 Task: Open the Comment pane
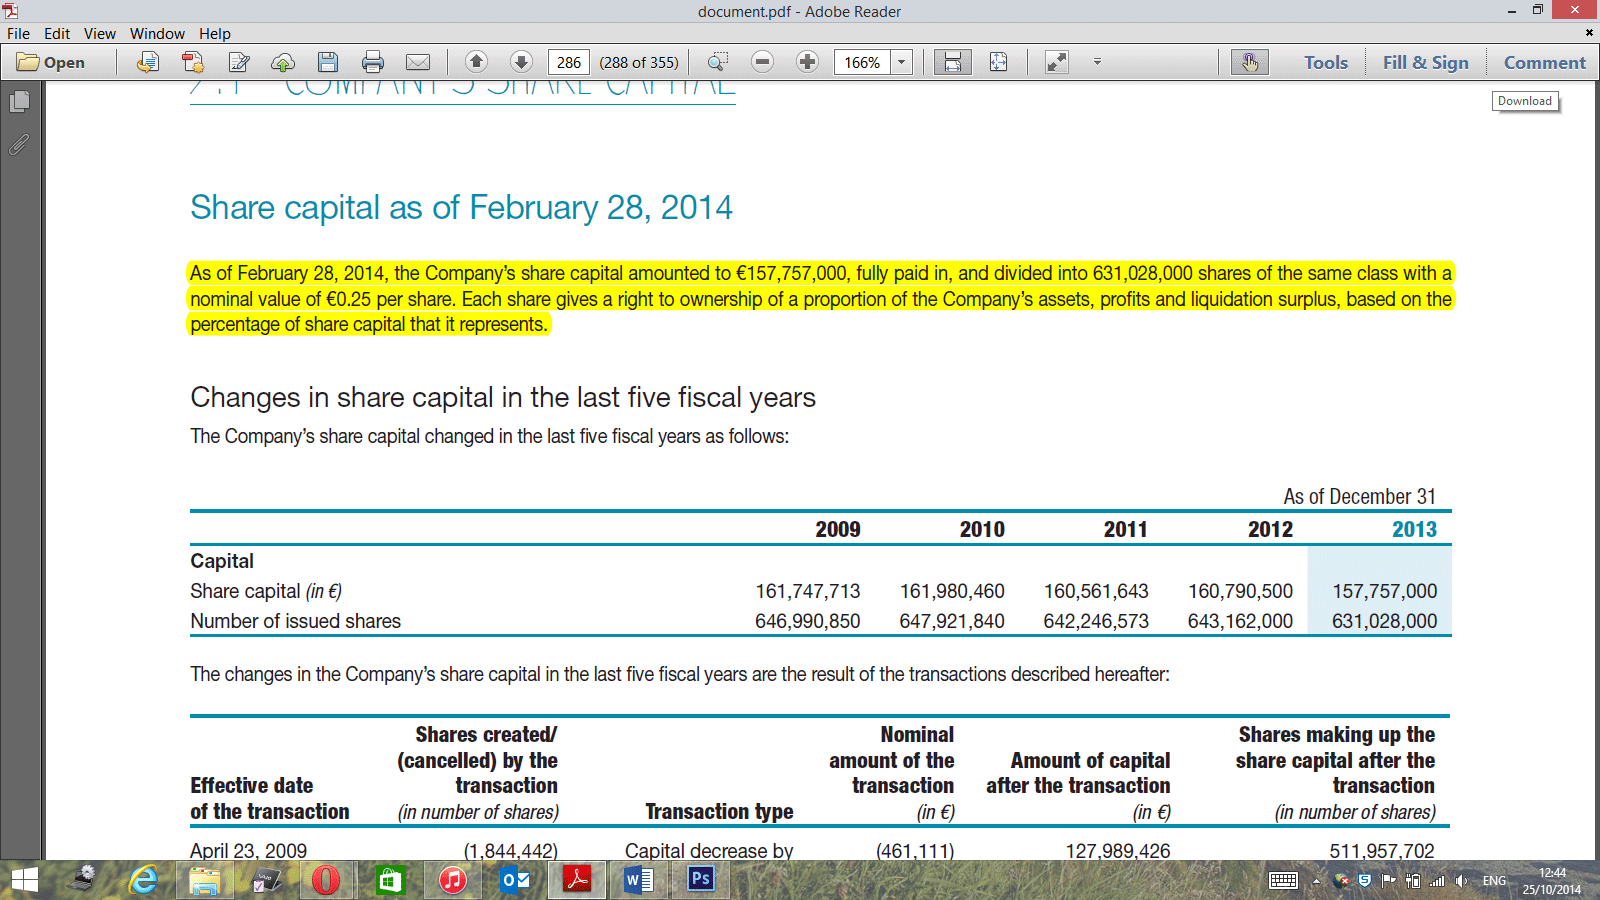pos(1545,62)
